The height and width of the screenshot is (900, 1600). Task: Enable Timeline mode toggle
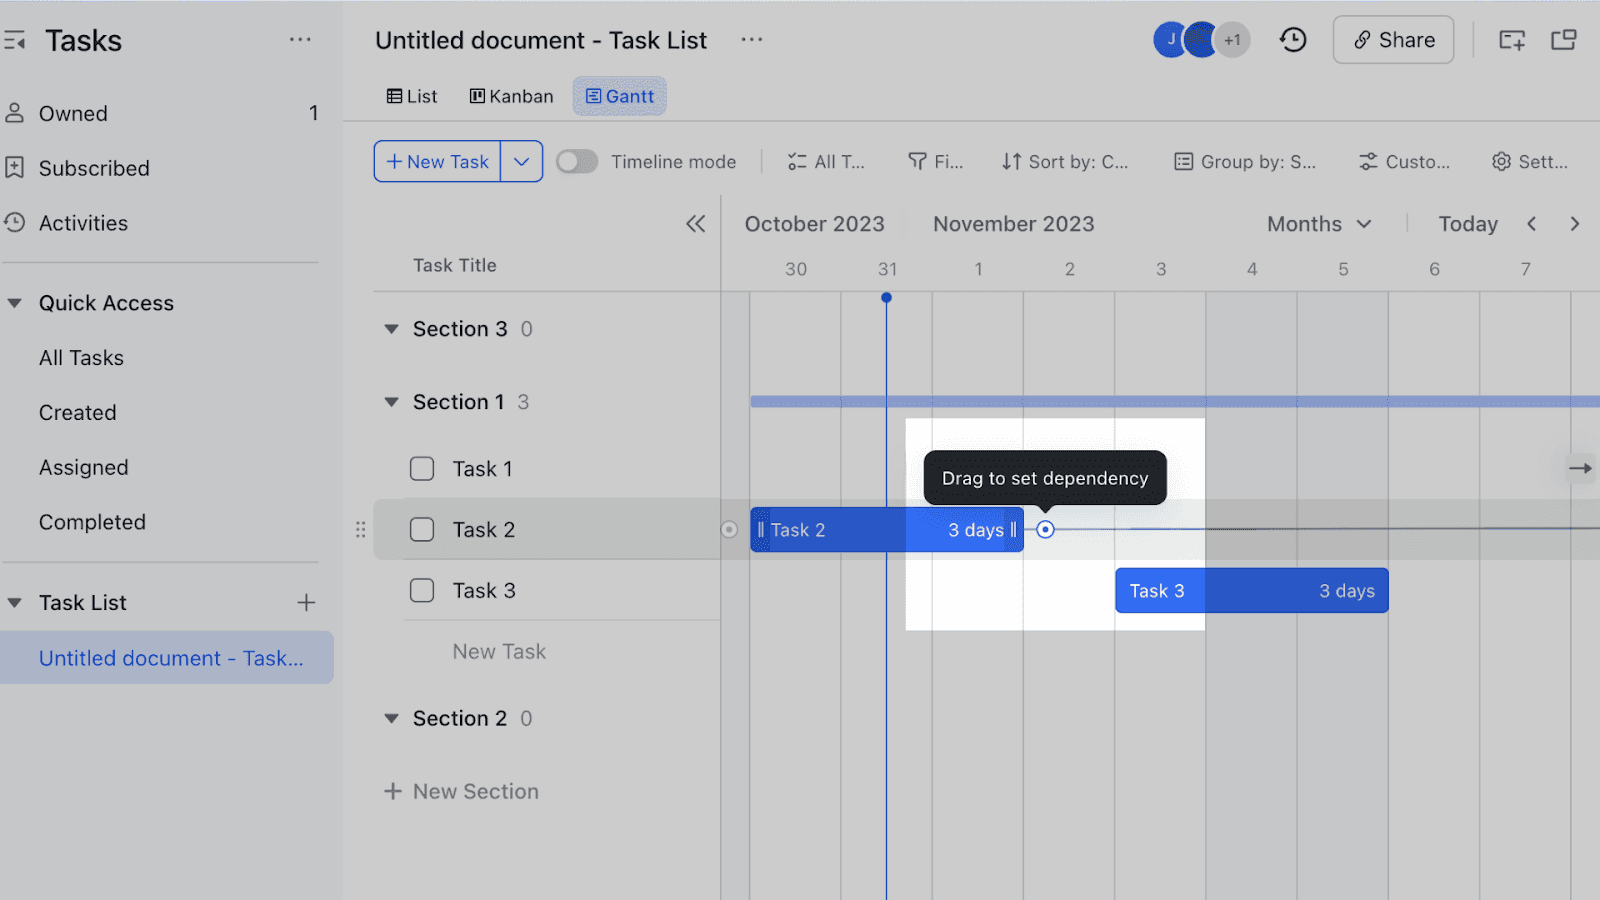[x=577, y=161]
